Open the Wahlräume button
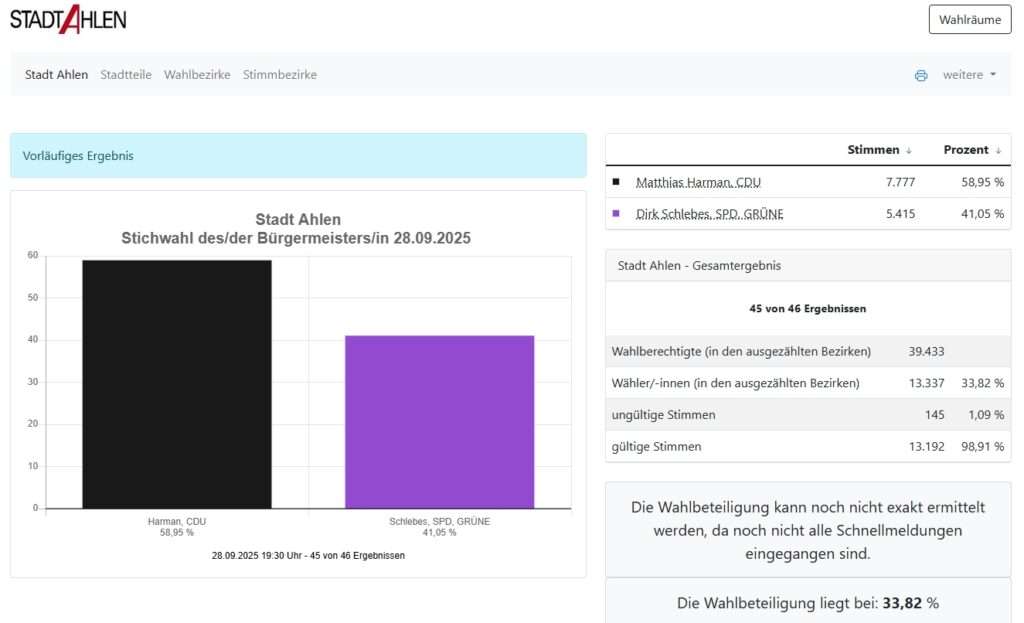 coord(969,19)
